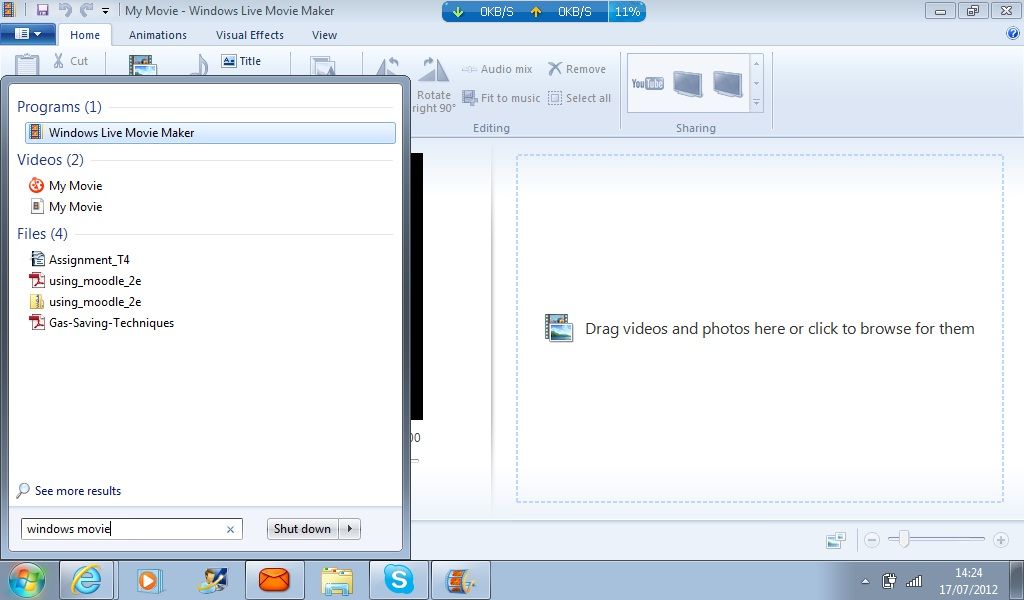Click the Windows Start orb

(27, 580)
